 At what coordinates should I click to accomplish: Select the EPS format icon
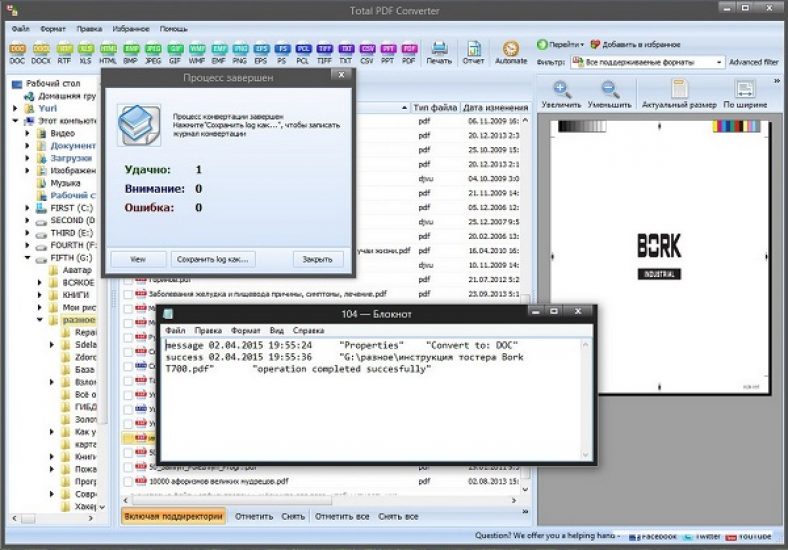[261, 53]
